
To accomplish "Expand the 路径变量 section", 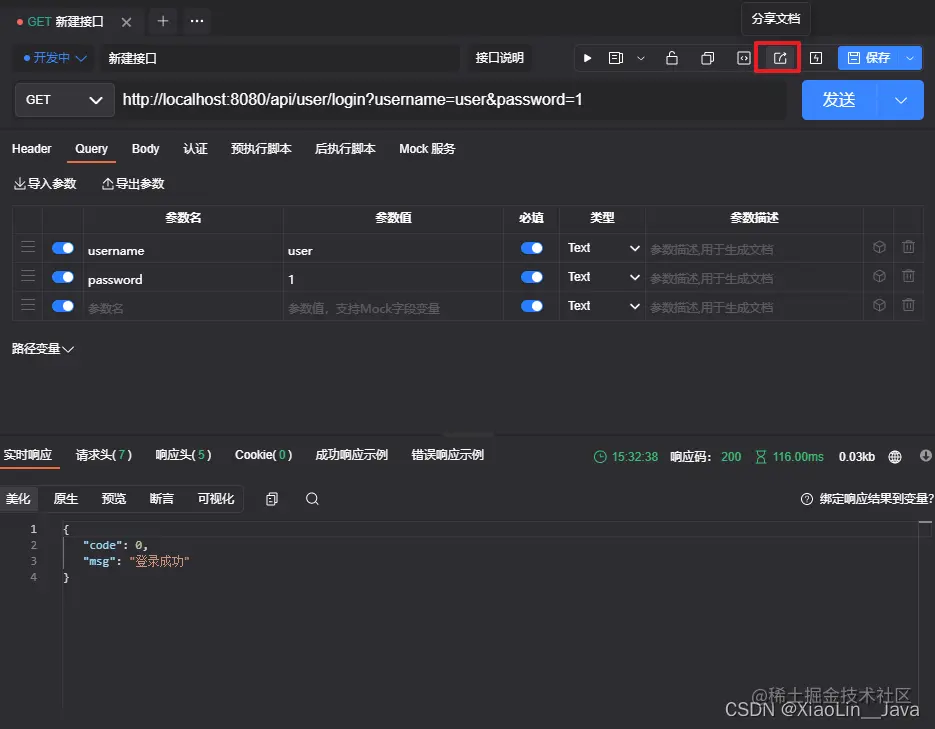I will point(42,349).
